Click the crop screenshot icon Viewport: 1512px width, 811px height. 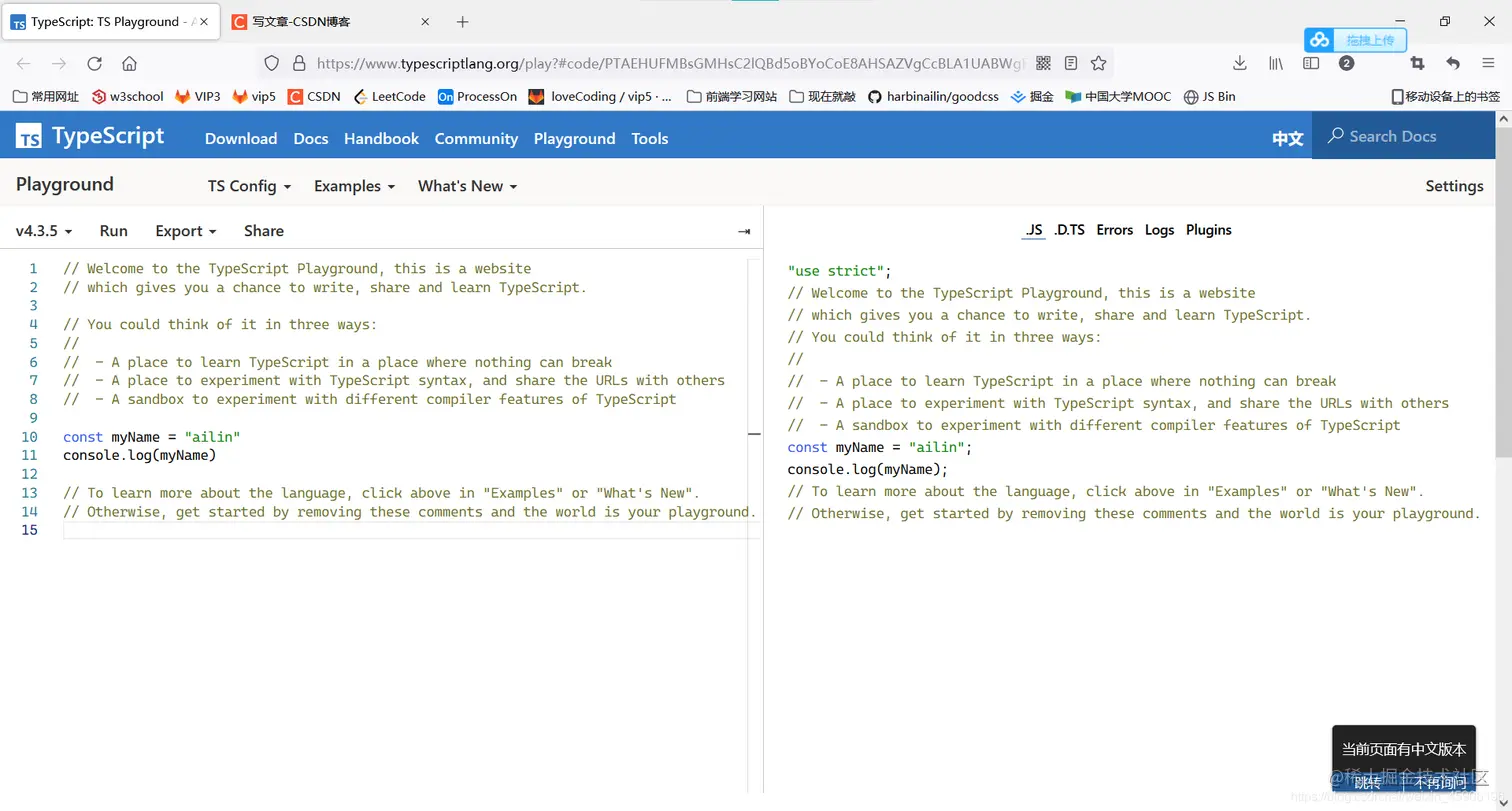click(1417, 63)
